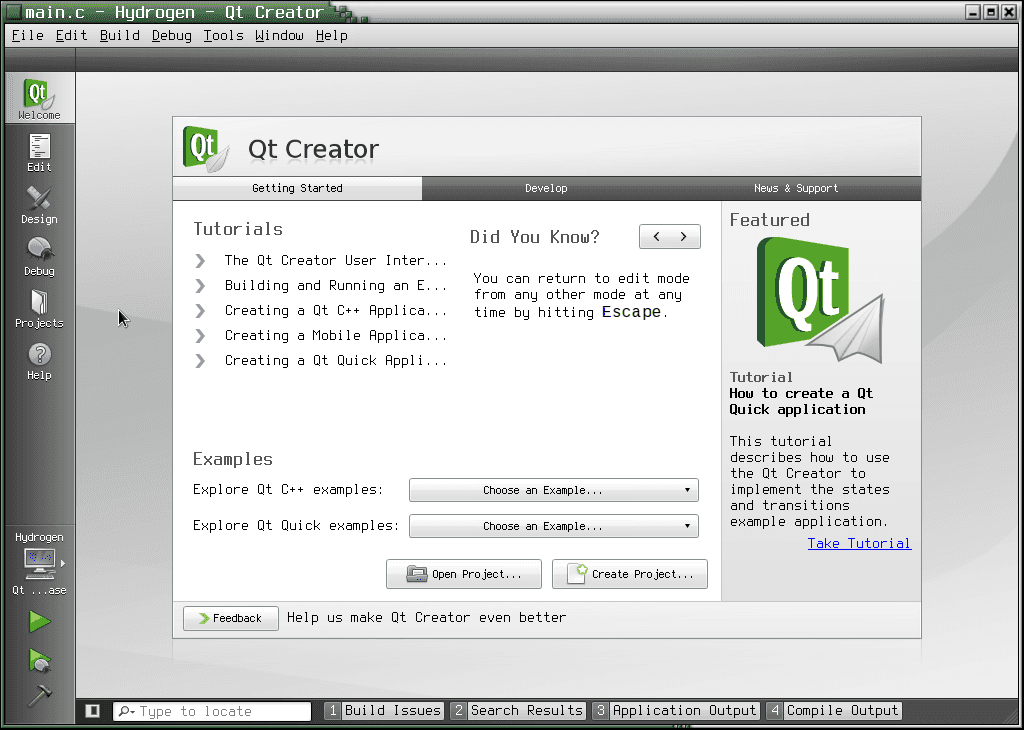
Task: Toggle the sidebar with bottom-left square icon
Action: 93,710
